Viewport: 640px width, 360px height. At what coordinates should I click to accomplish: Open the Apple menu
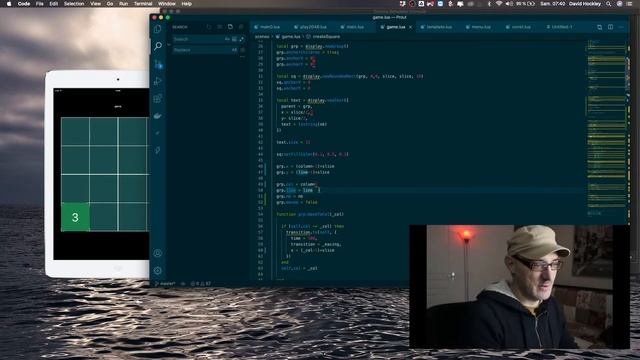(x=9, y=4)
